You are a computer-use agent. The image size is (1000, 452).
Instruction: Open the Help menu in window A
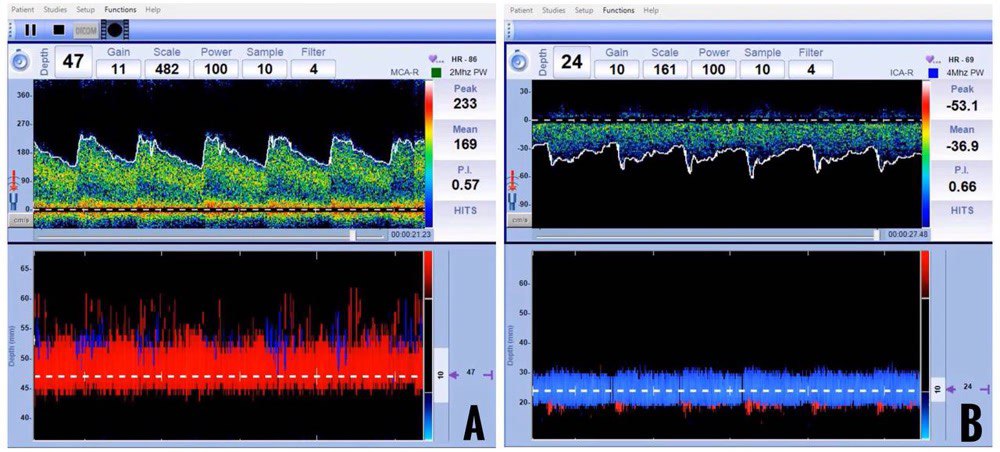click(x=153, y=10)
